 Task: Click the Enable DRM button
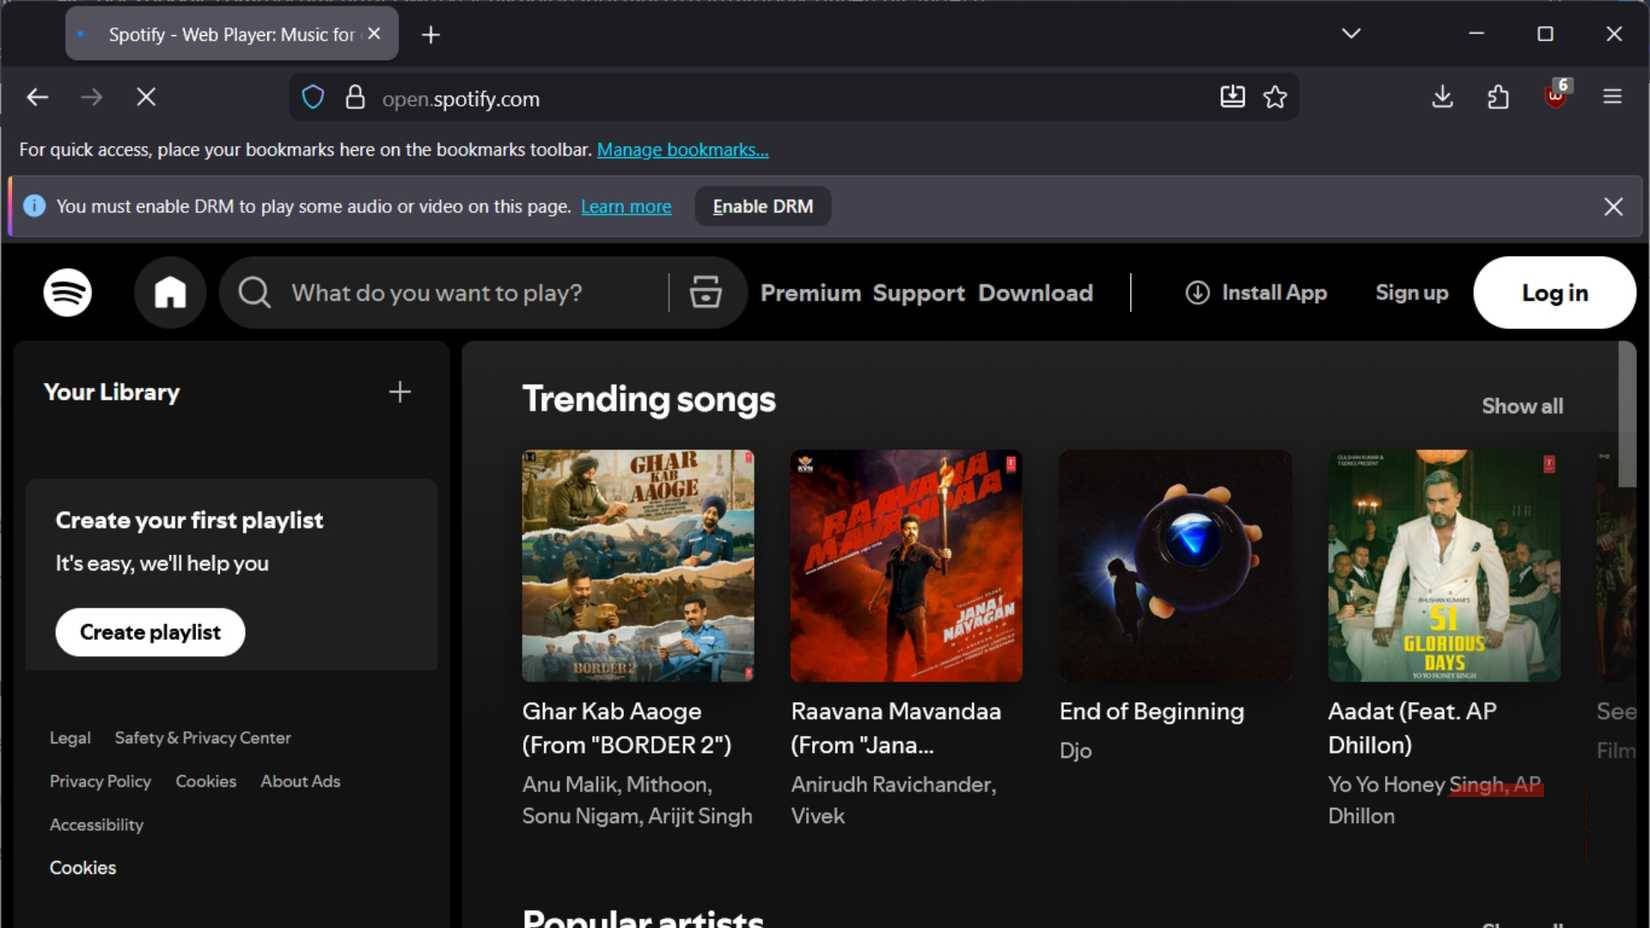762,206
